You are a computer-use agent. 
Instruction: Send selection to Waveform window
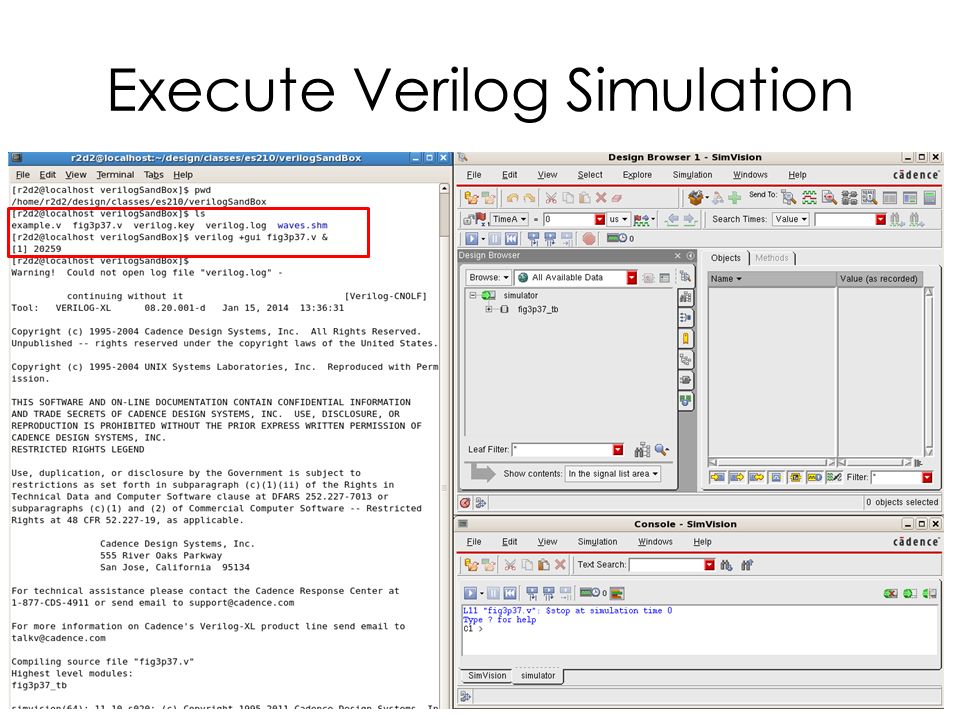(809, 197)
